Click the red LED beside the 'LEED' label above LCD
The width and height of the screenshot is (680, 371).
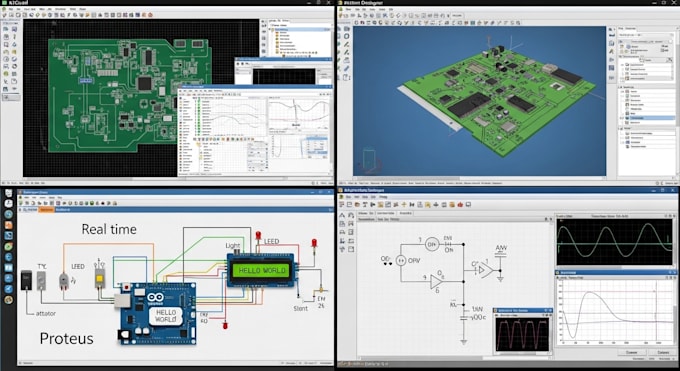pos(258,236)
